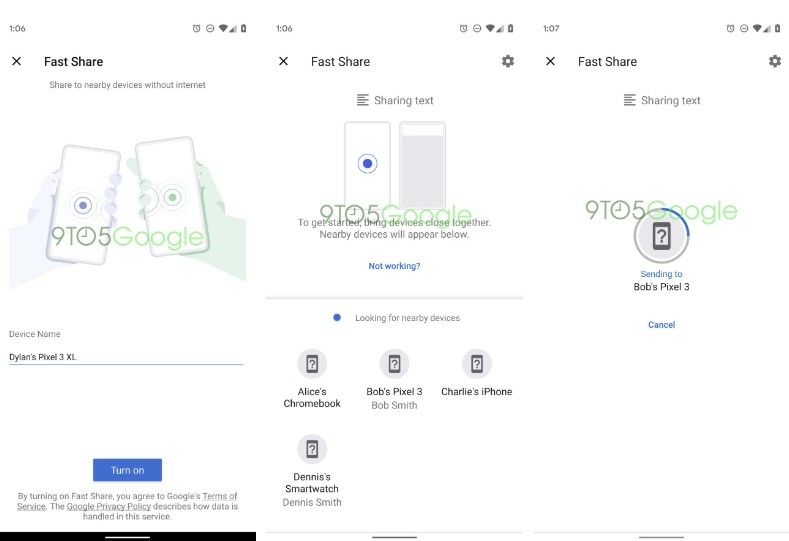The image size is (789, 541).
Task: Tap the sending progress device icon
Action: (661, 236)
